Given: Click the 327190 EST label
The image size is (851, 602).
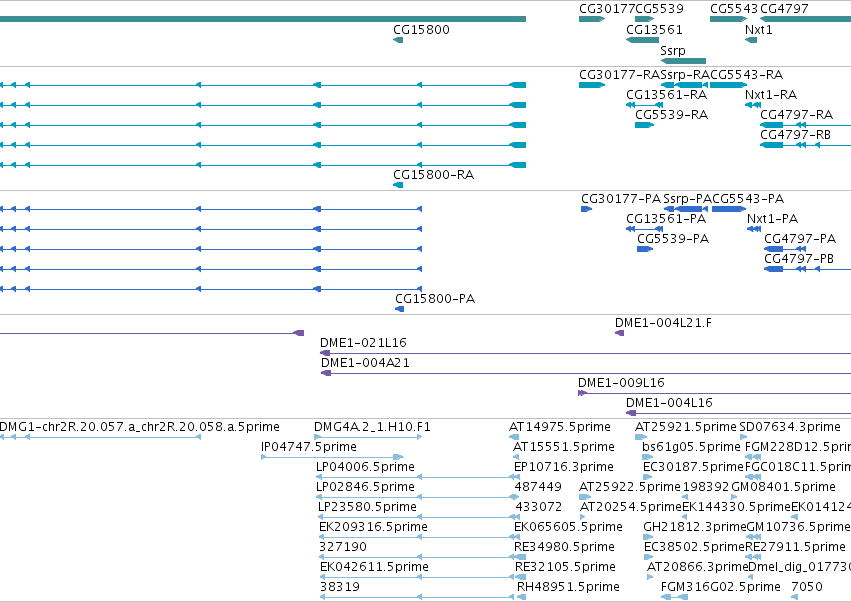Looking at the screenshot, I should coord(343,547).
